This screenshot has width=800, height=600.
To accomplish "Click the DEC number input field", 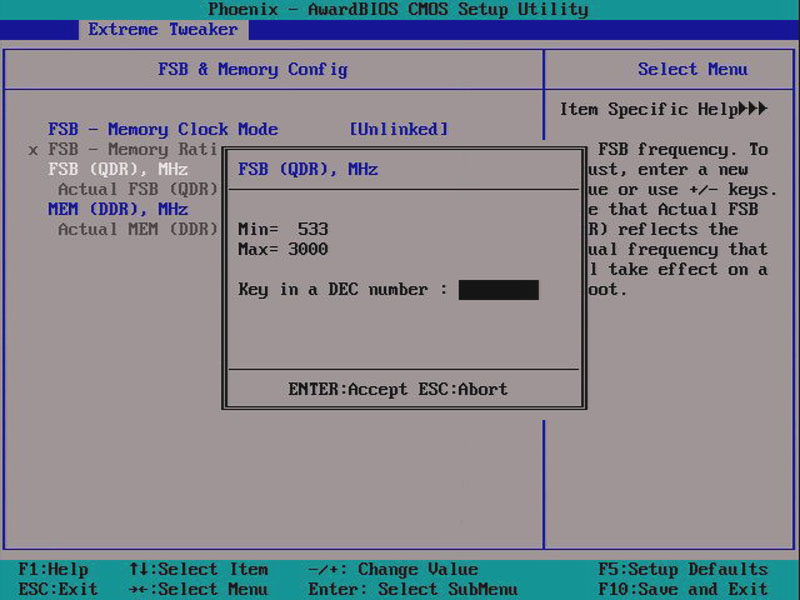I will [498, 290].
